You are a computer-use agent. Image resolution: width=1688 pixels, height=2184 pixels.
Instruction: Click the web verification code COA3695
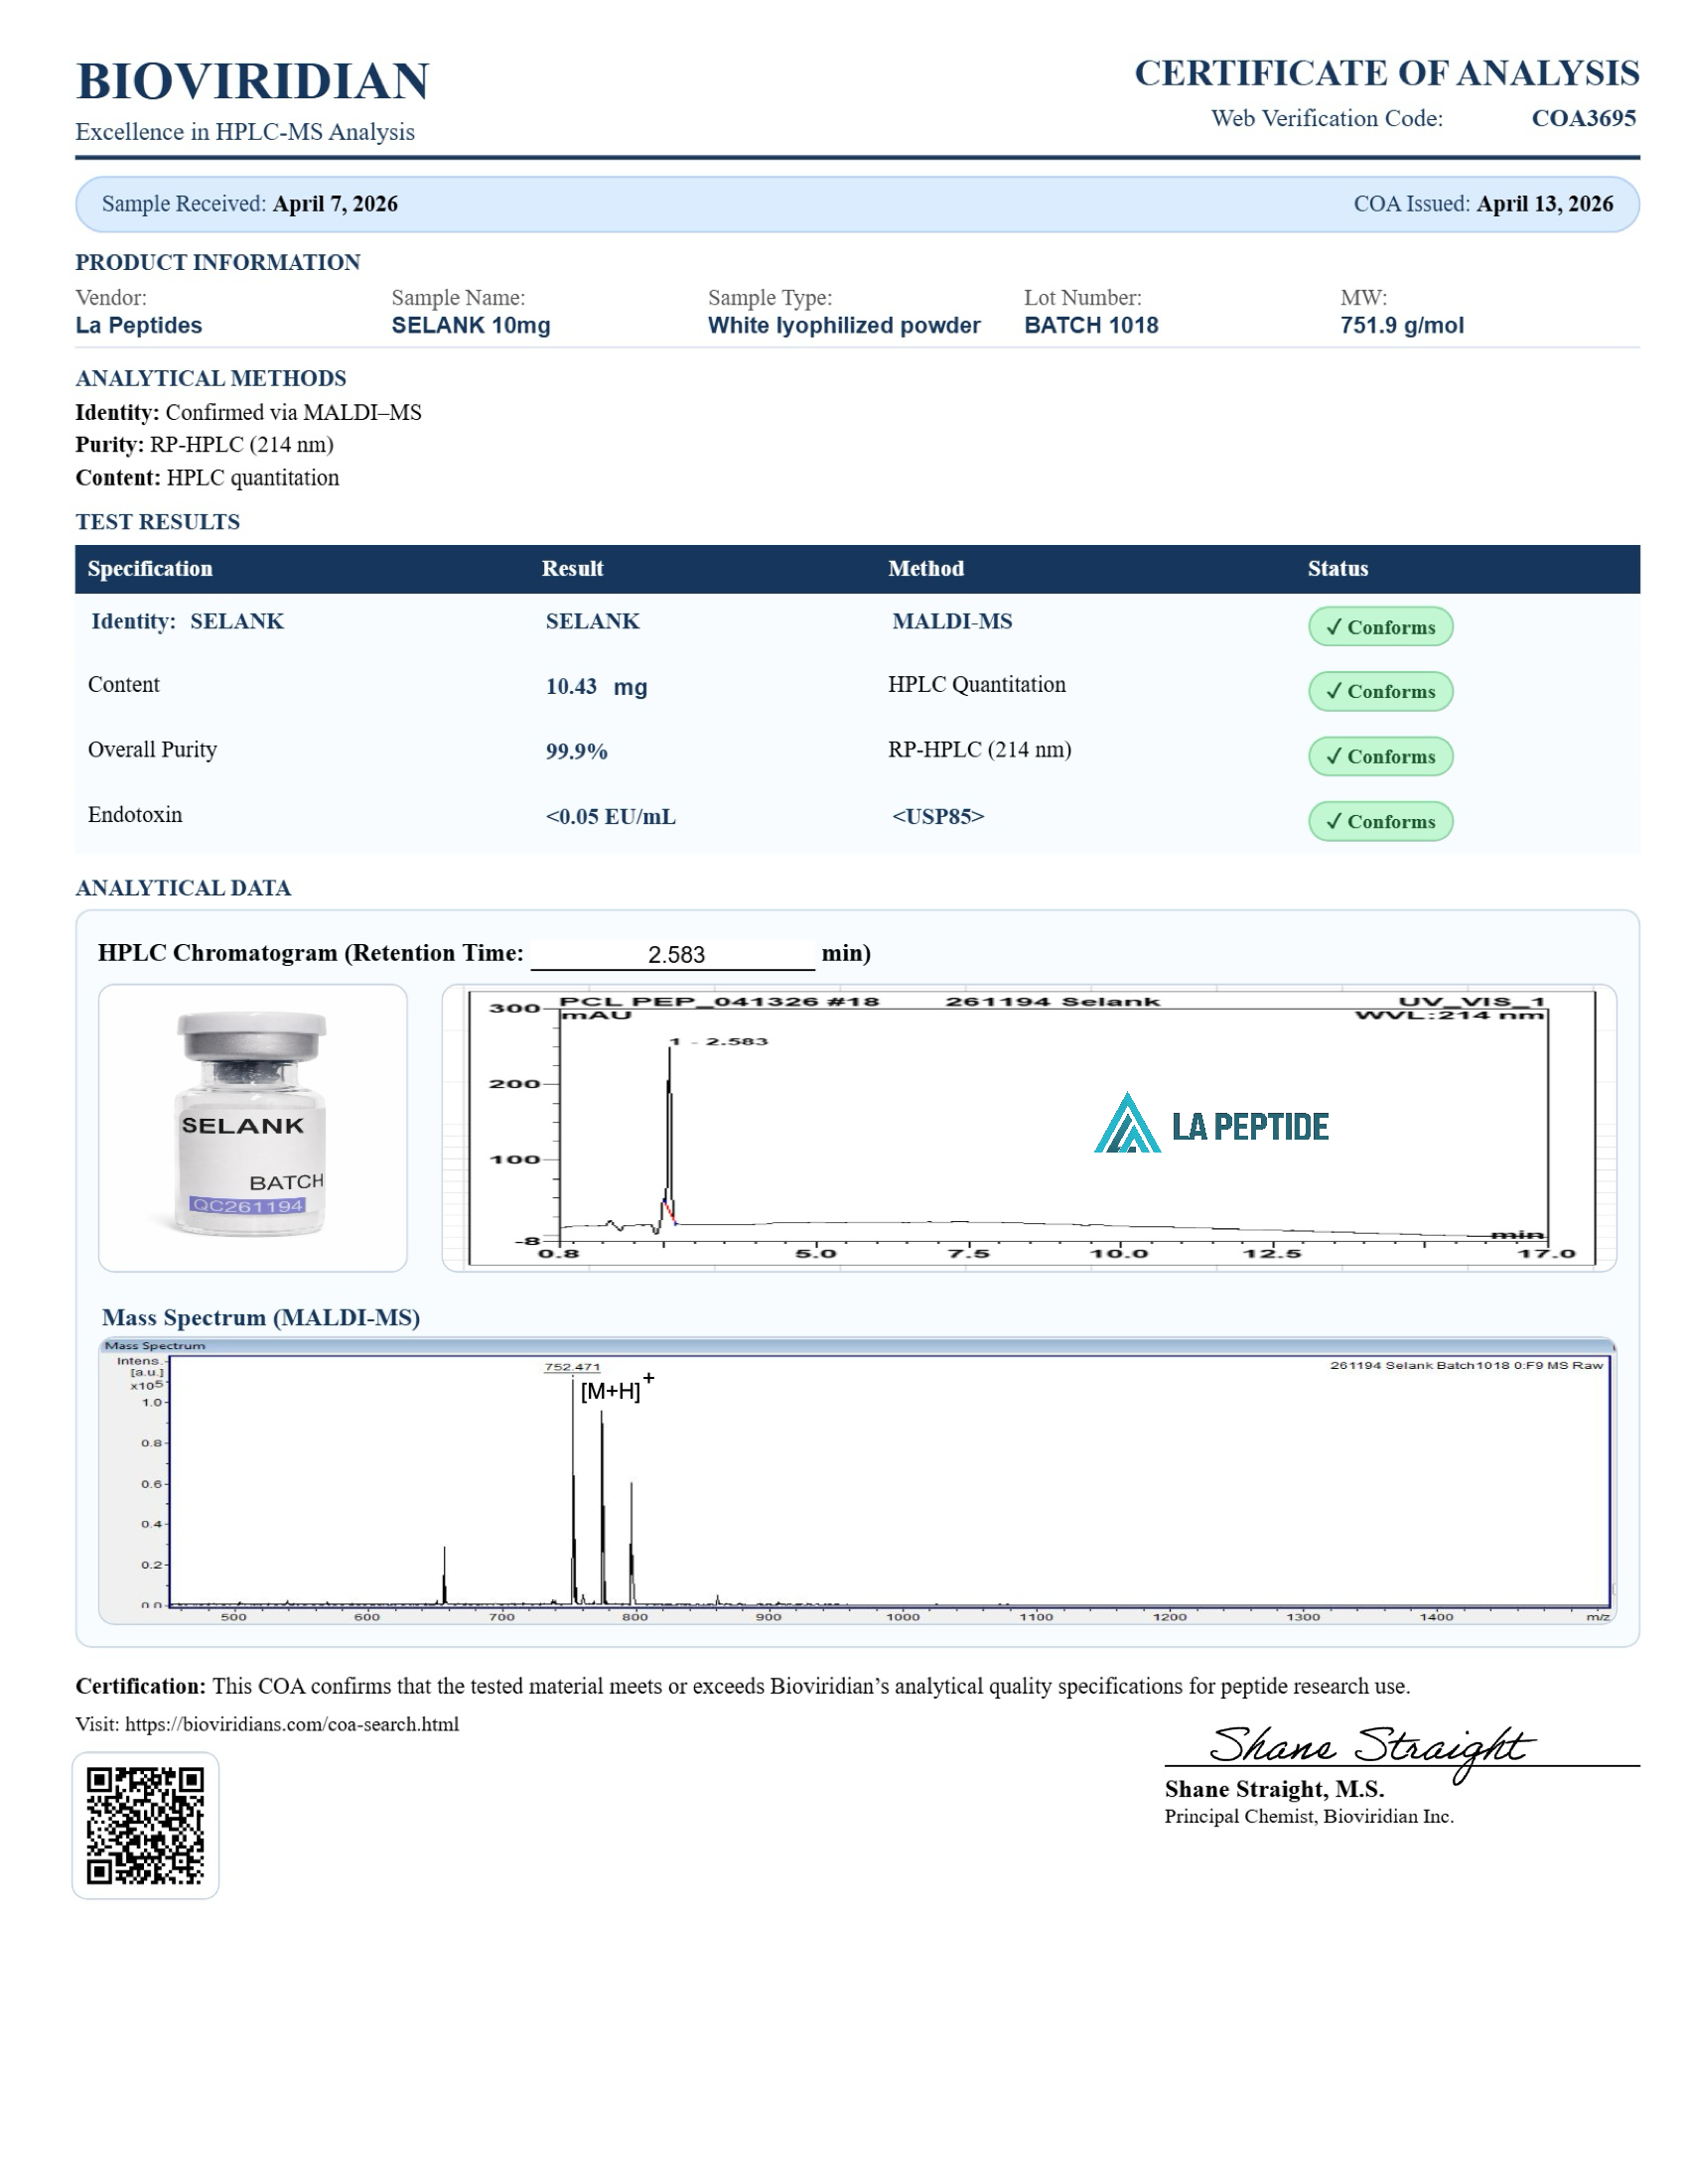pos(1583,118)
